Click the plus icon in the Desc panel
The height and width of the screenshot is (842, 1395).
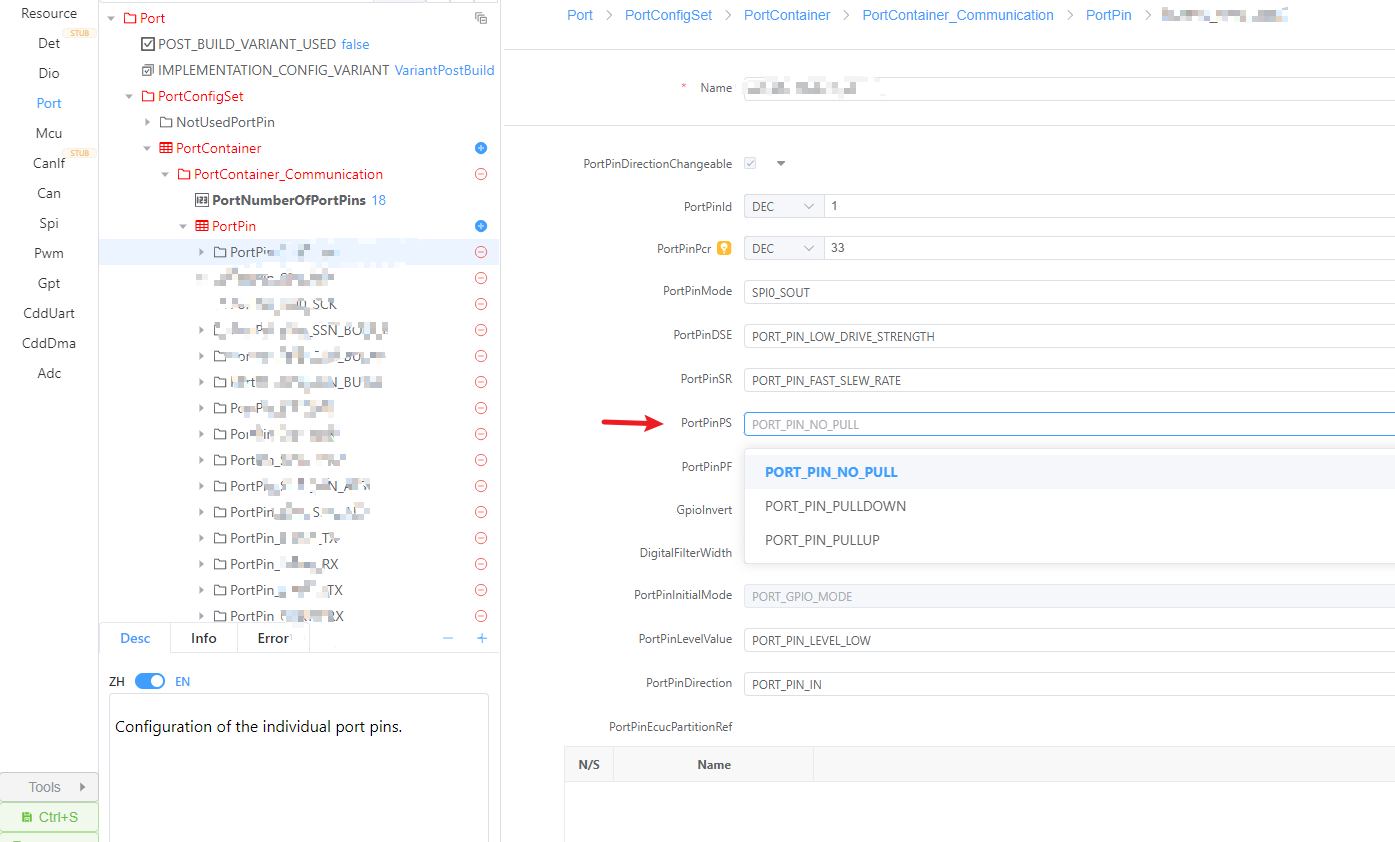[481, 638]
